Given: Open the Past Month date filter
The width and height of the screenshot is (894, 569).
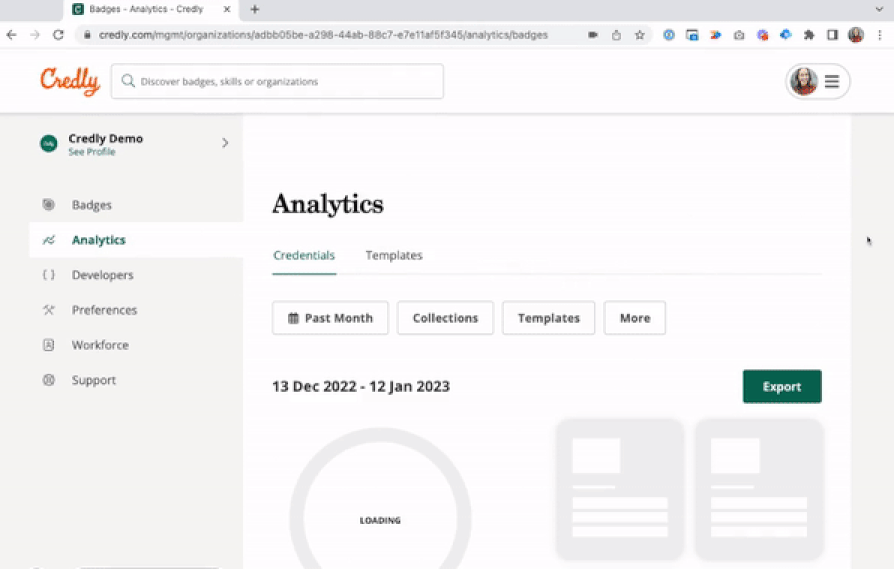Looking at the screenshot, I should 330,318.
